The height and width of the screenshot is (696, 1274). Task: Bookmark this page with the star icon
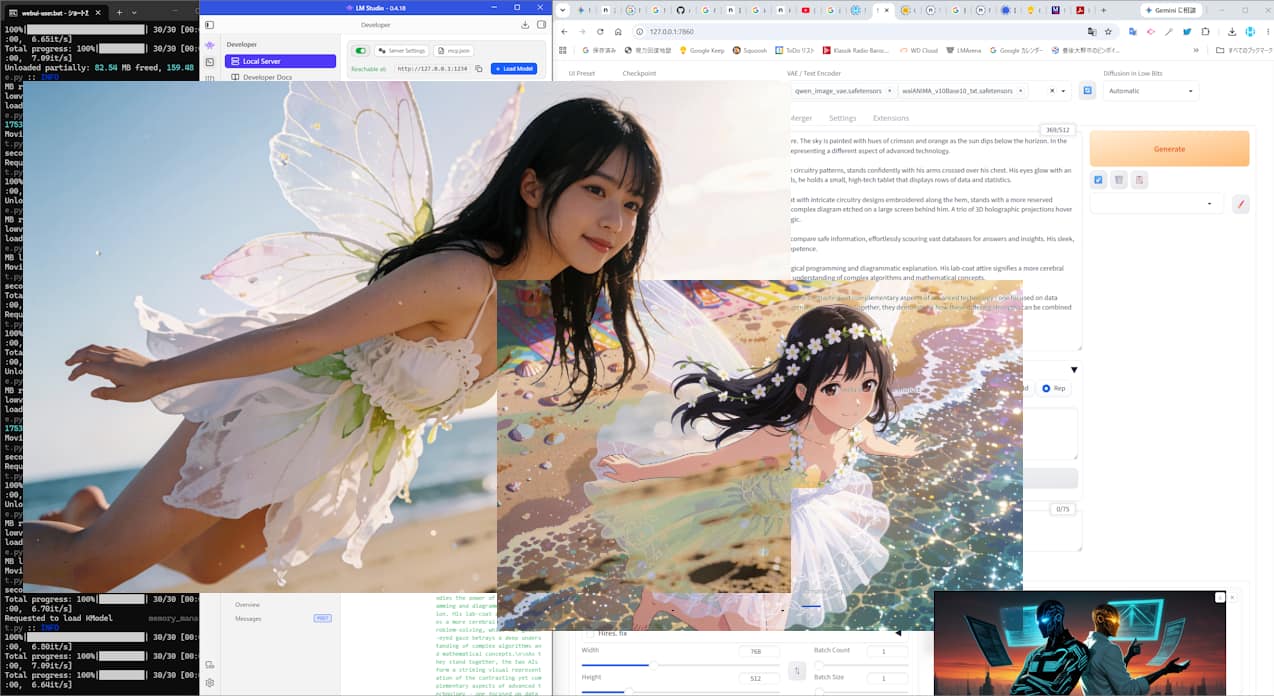pyautogui.click(x=1110, y=31)
